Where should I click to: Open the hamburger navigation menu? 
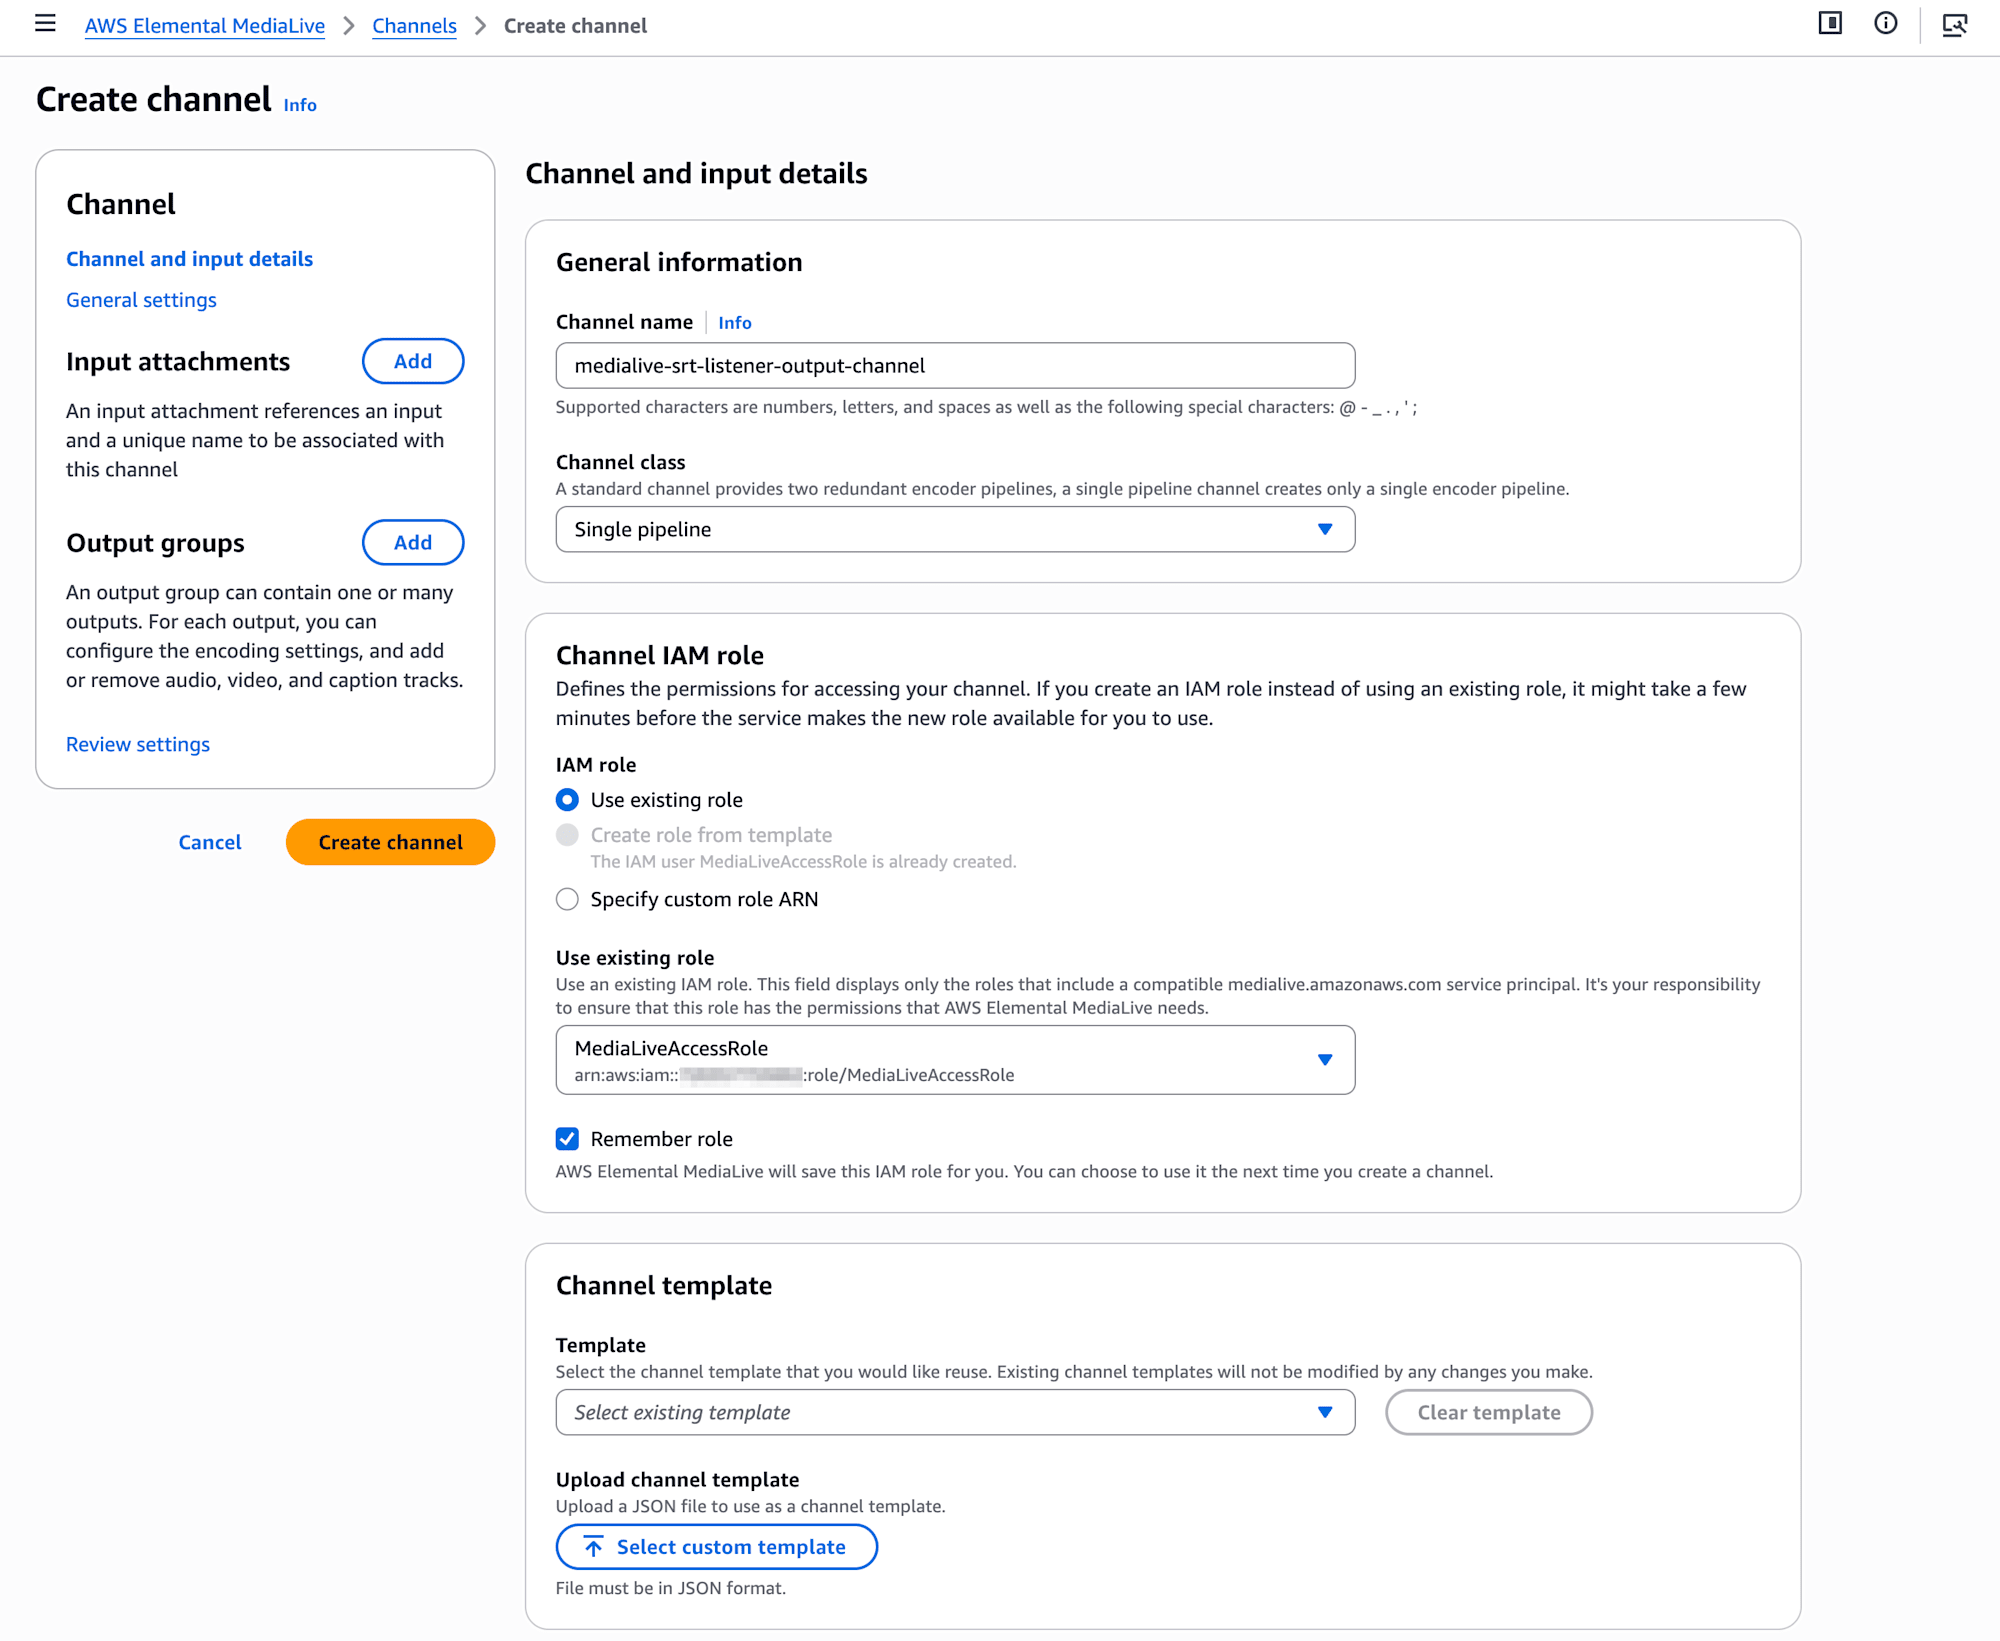[45, 24]
